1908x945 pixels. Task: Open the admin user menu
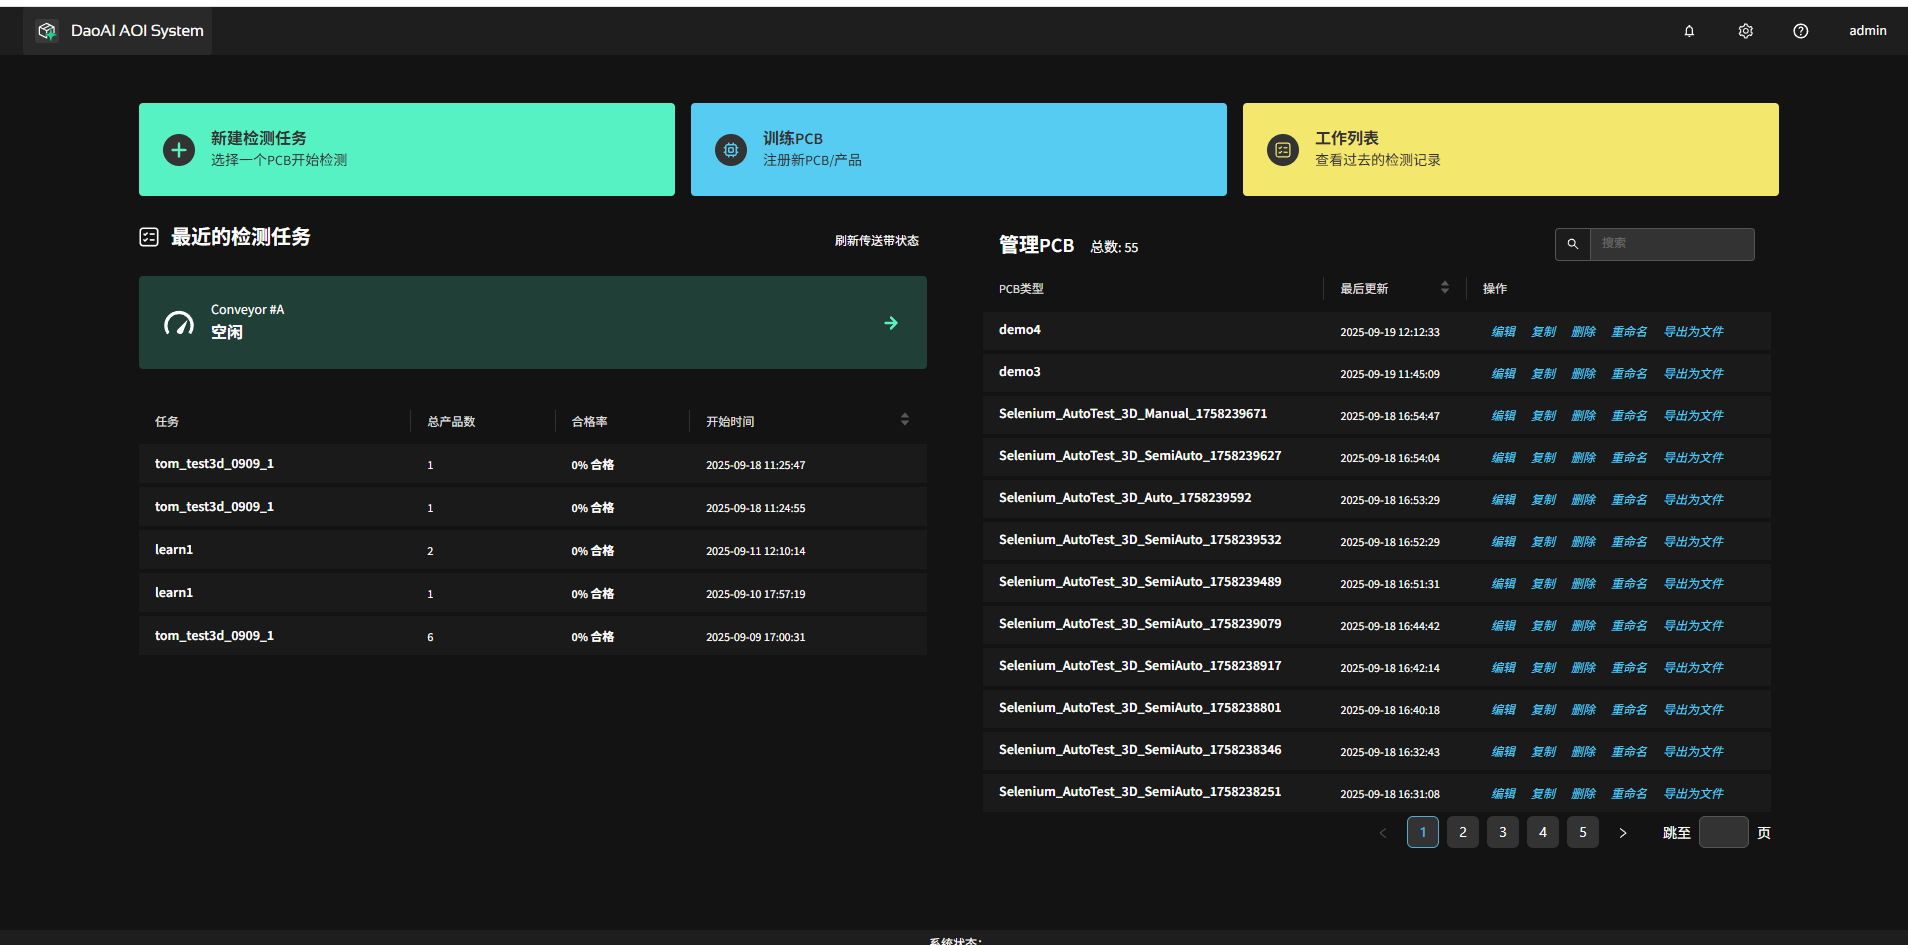tap(1867, 31)
